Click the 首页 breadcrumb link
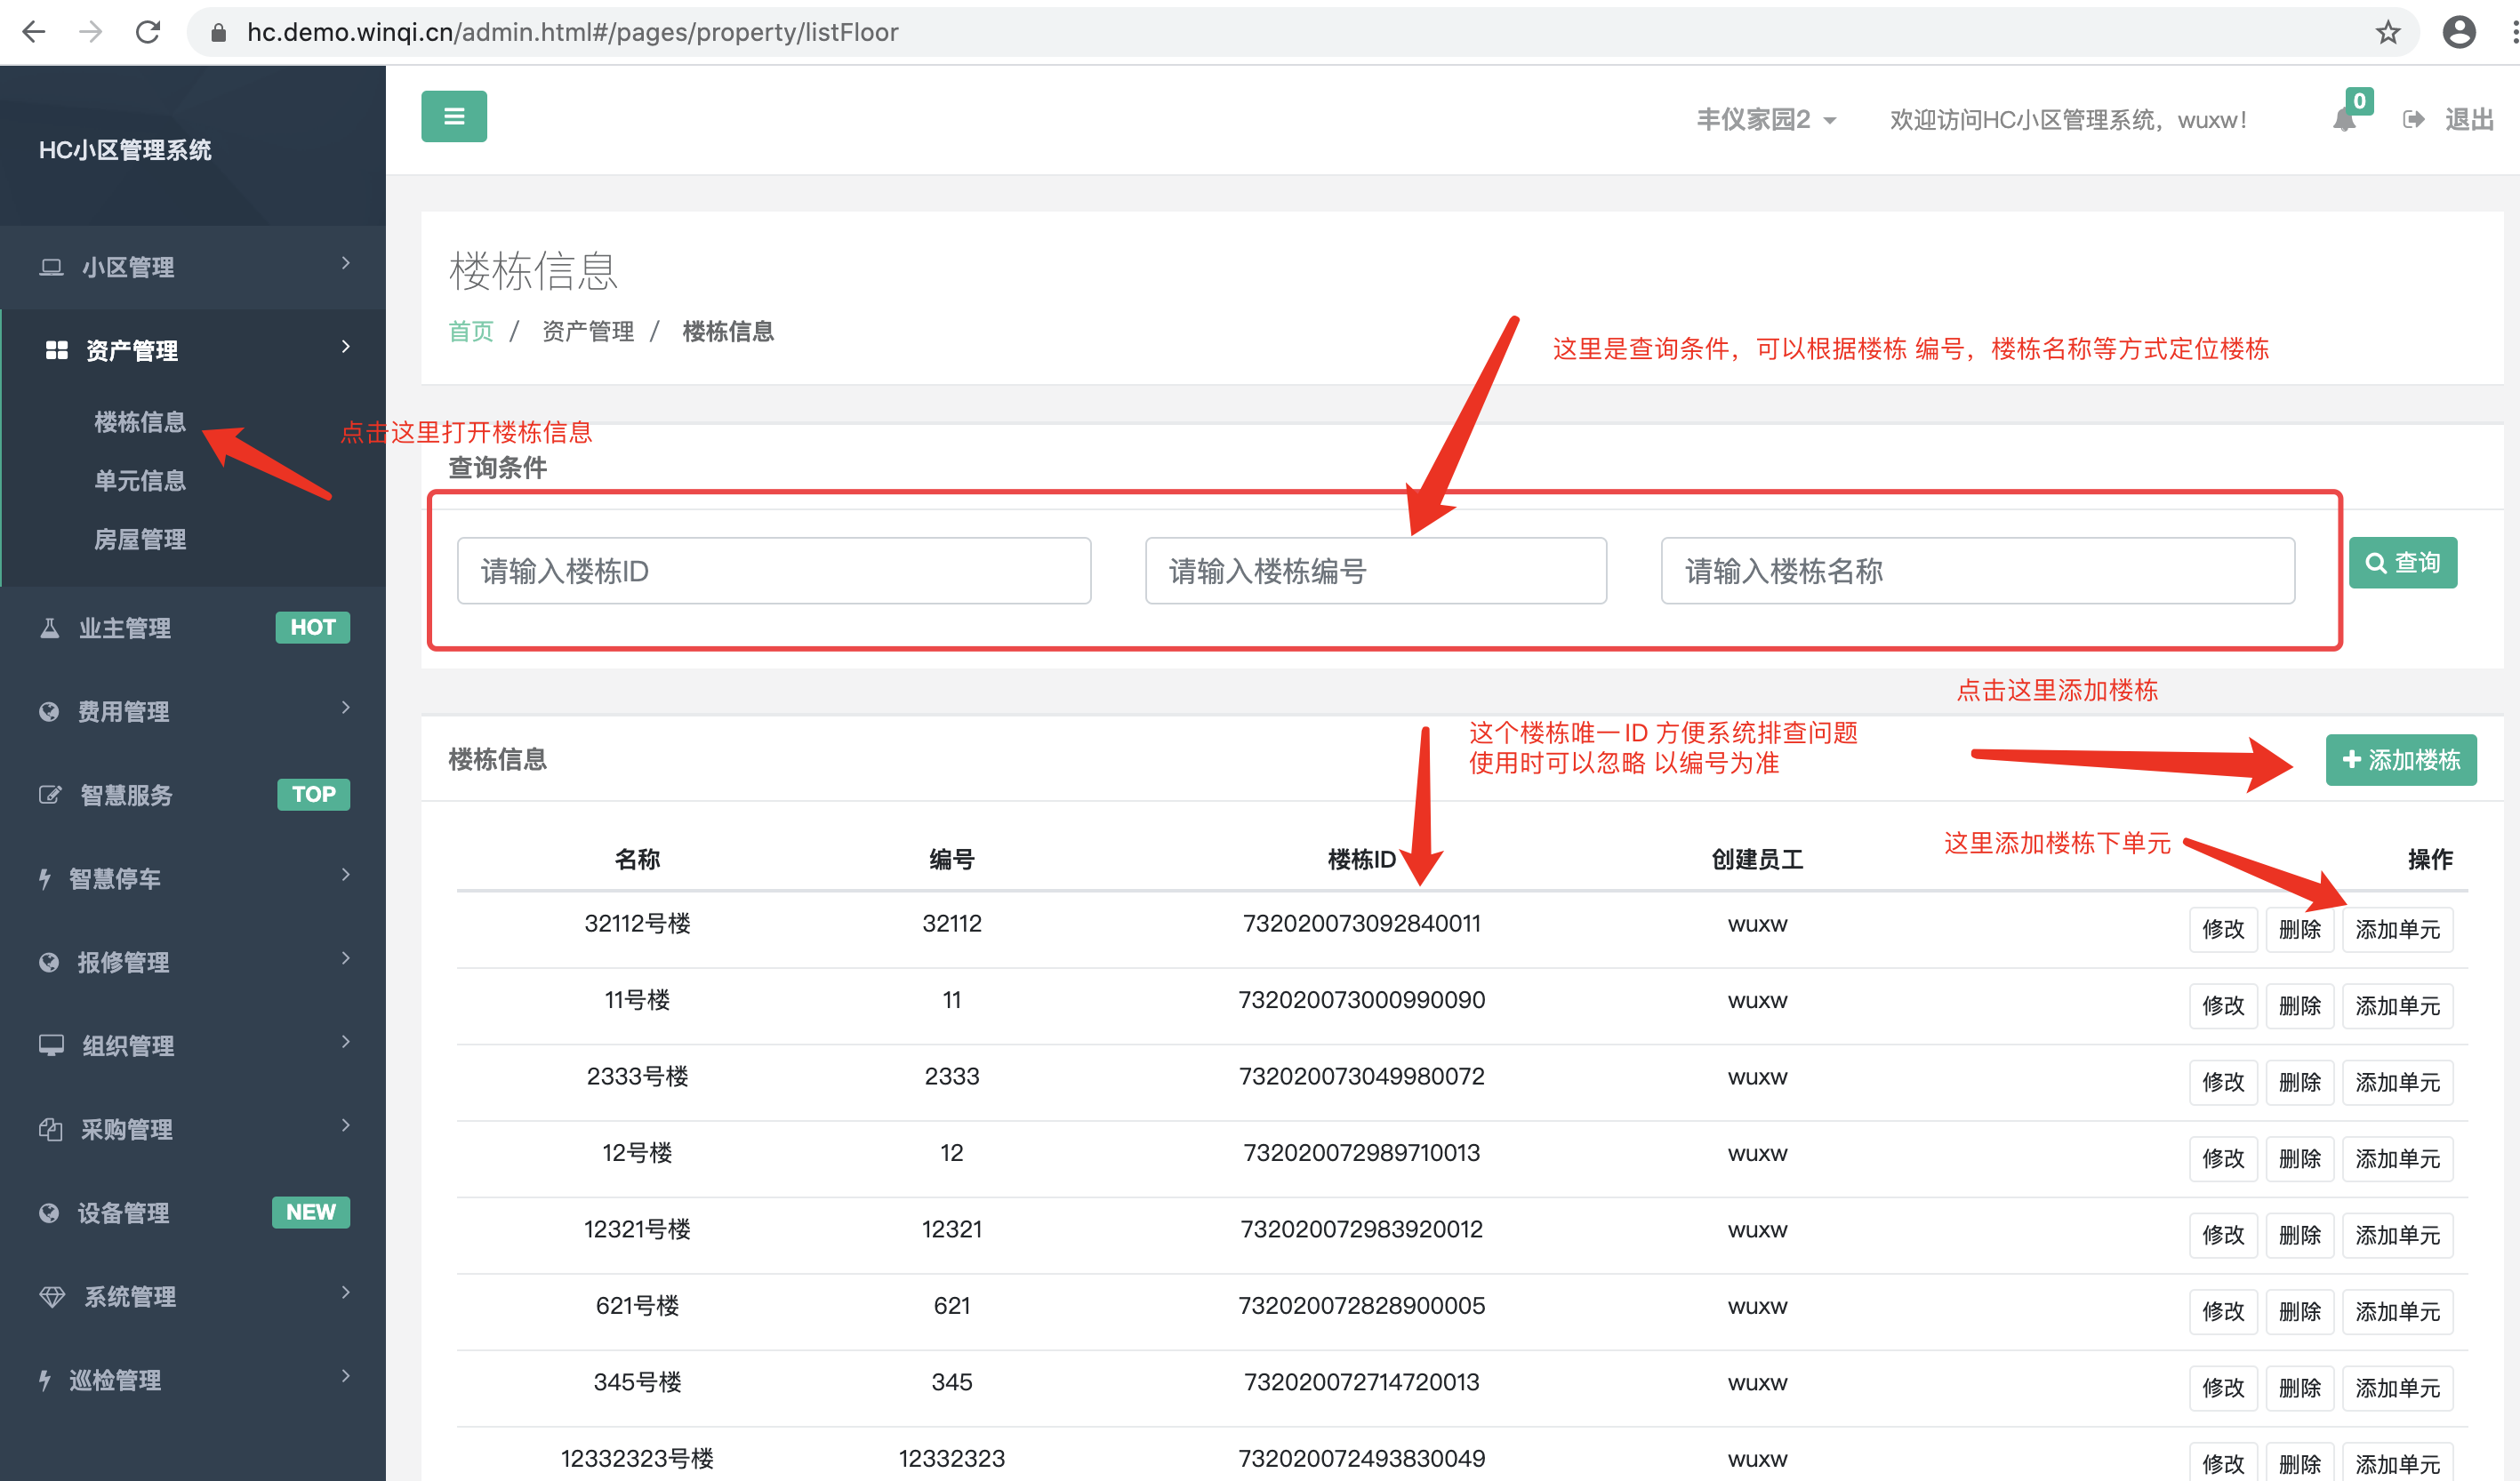Screen dimensions: 2520x1481 (x=470, y=331)
